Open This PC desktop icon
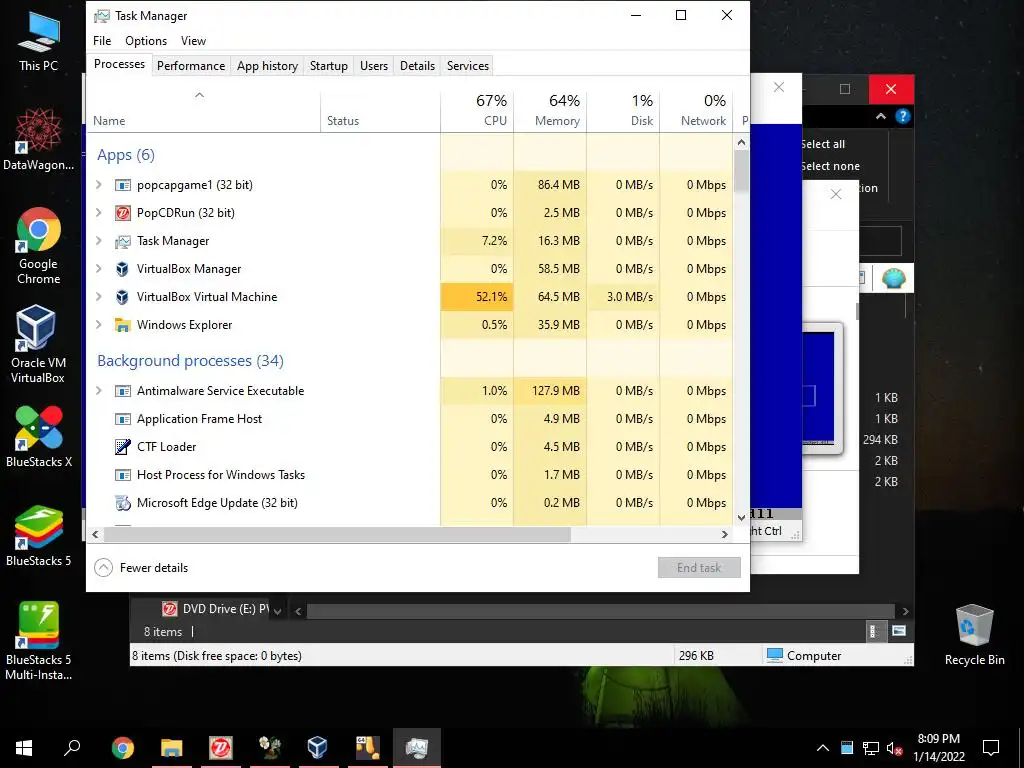This screenshot has height=768, width=1024. [39, 40]
